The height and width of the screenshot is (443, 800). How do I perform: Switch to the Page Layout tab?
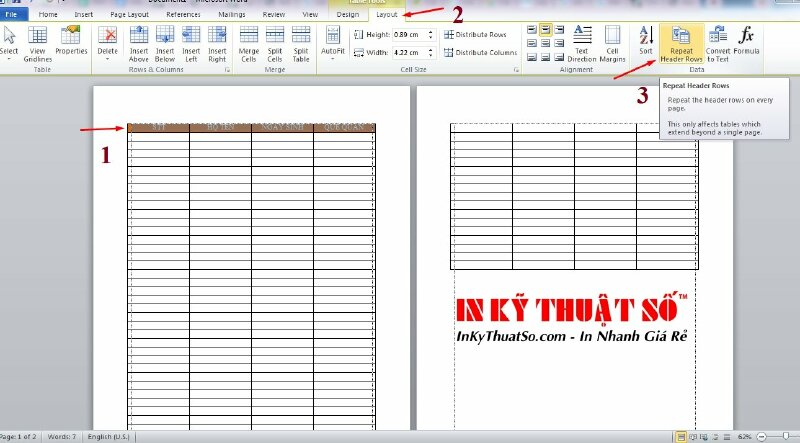130,14
